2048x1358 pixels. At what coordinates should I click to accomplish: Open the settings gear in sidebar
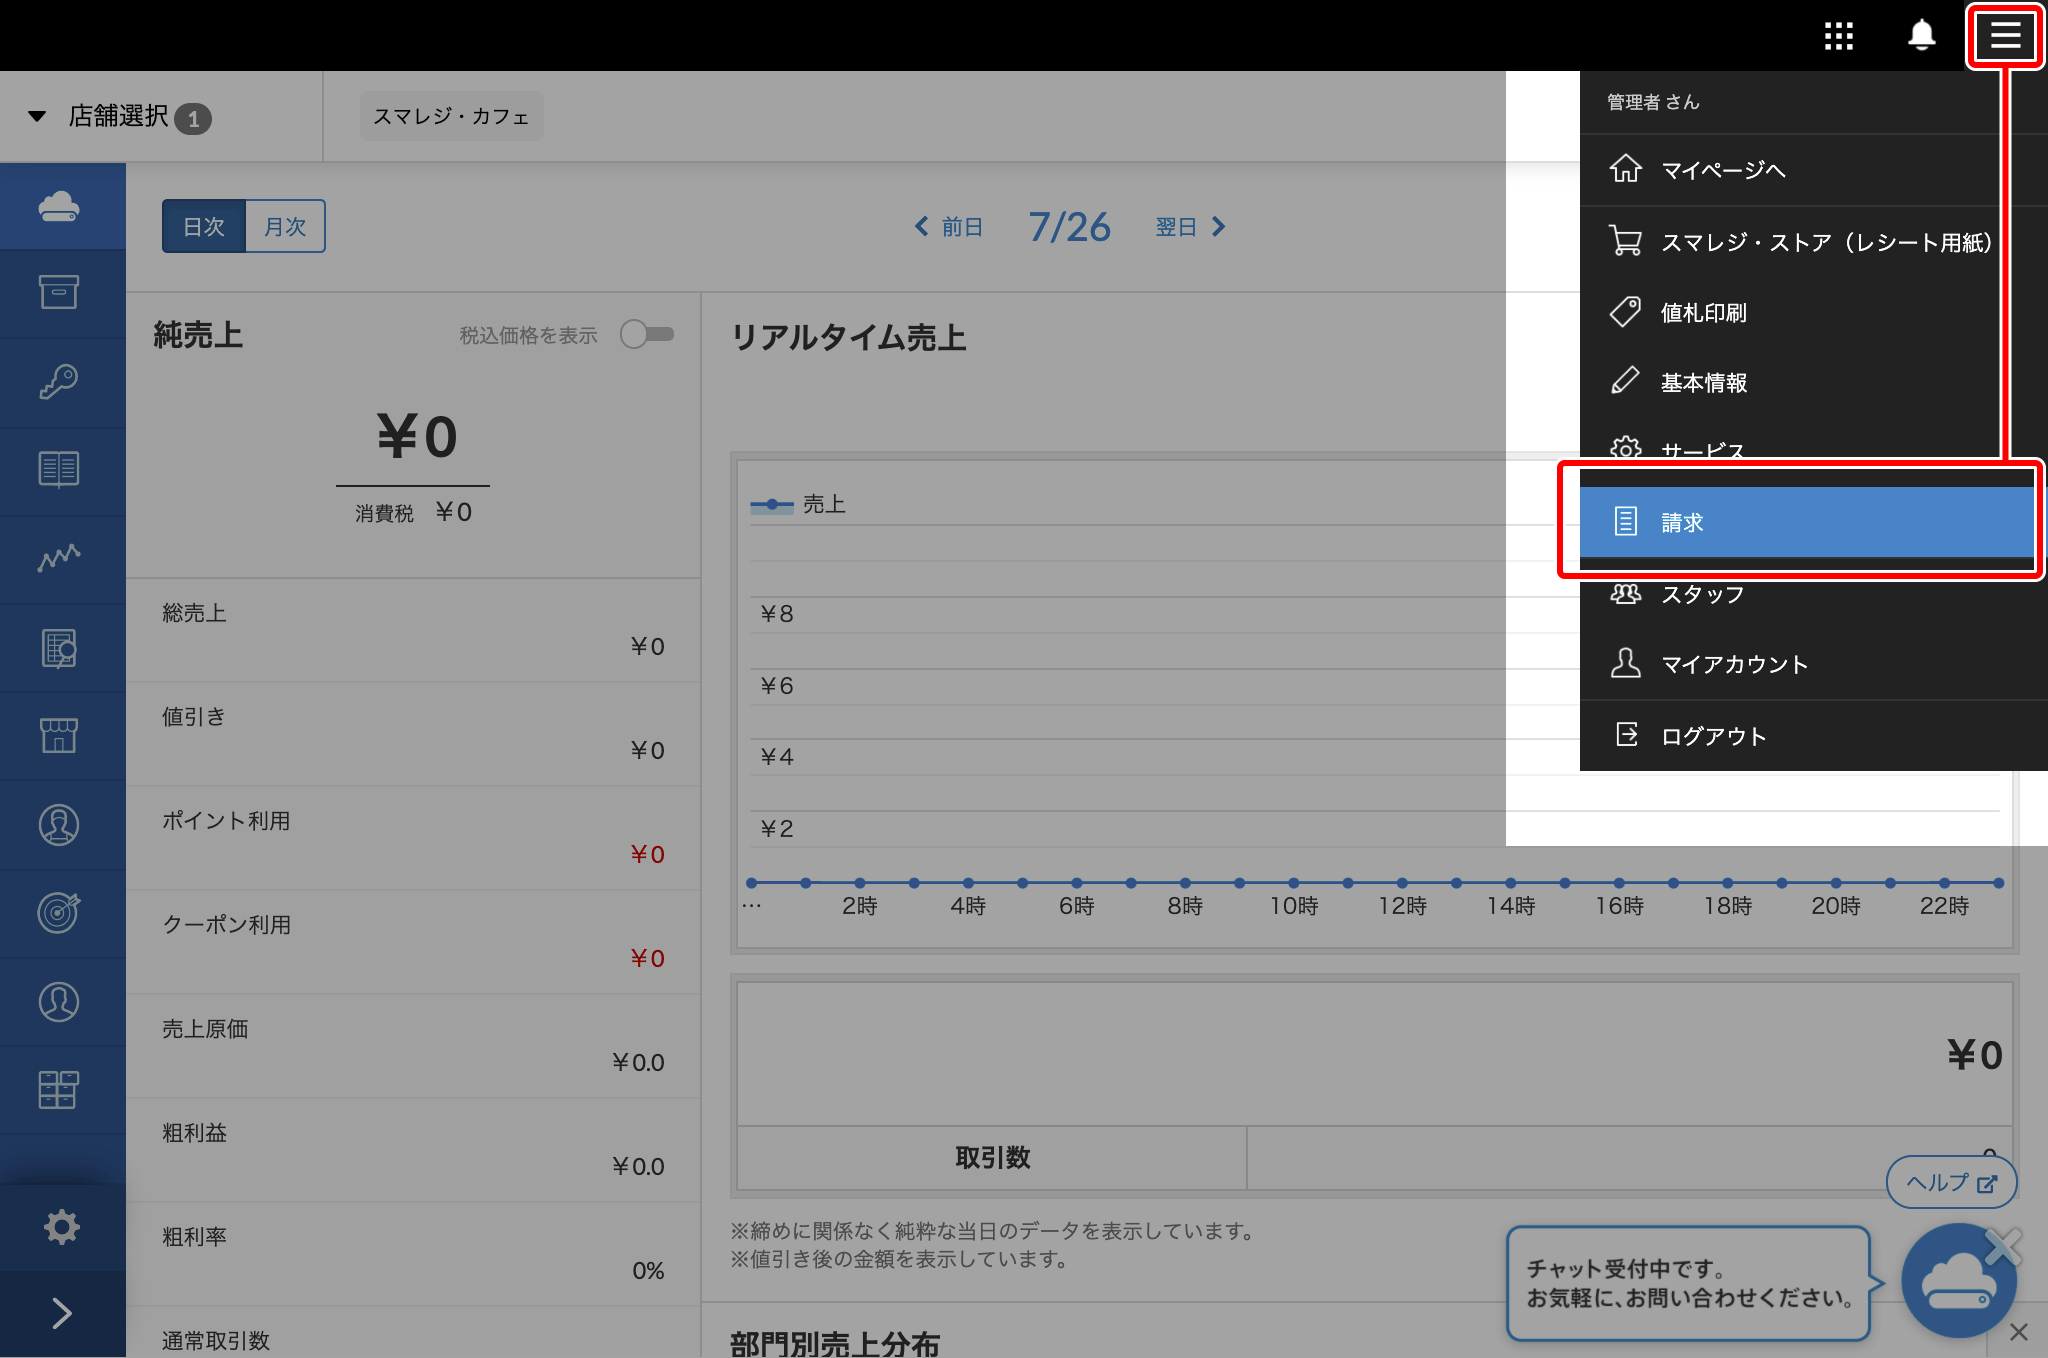(x=61, y=1226)
